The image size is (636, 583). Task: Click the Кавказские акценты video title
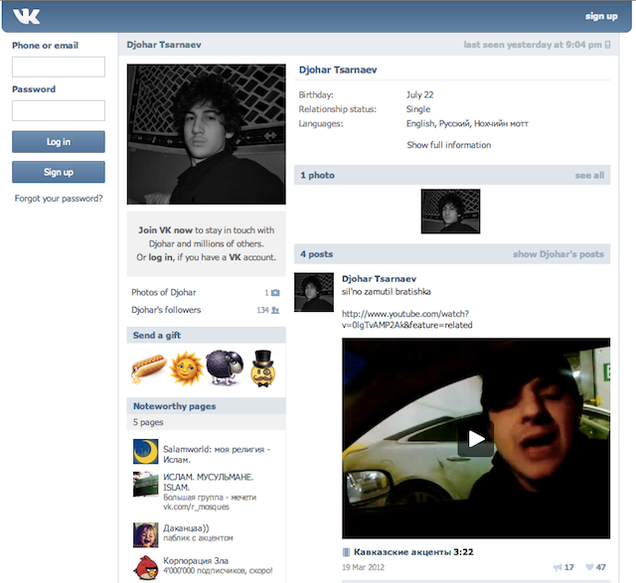pyautogui.click(x=402, y=552)
